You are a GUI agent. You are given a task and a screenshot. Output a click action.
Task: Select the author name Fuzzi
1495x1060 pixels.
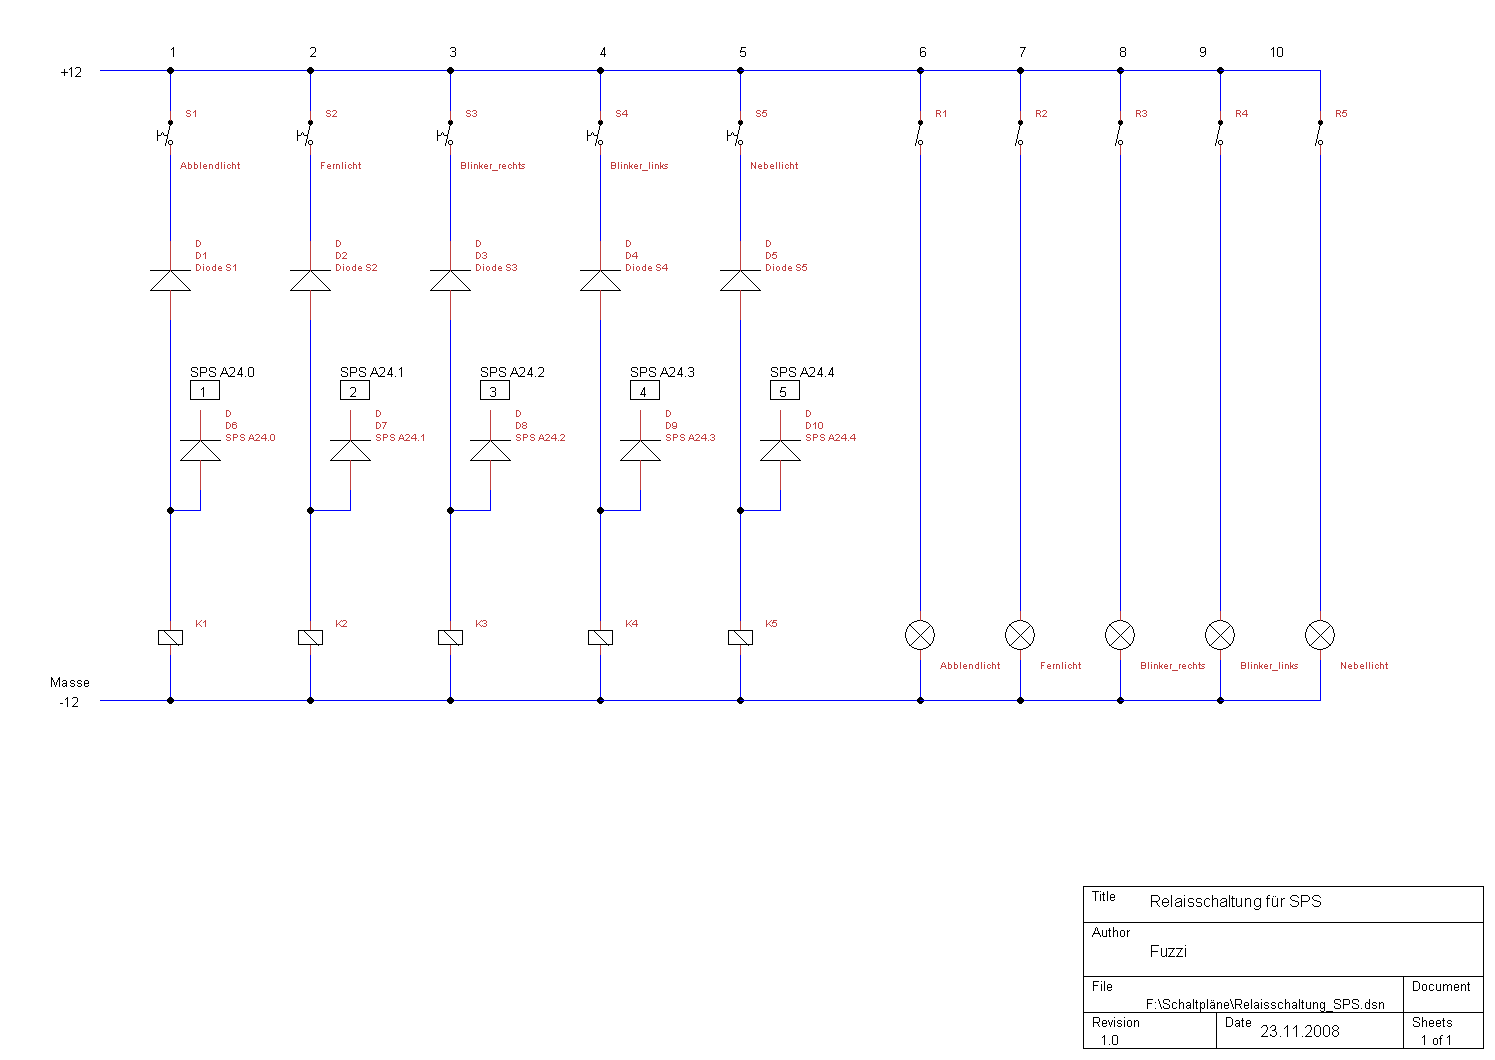tap(1168, 952)
